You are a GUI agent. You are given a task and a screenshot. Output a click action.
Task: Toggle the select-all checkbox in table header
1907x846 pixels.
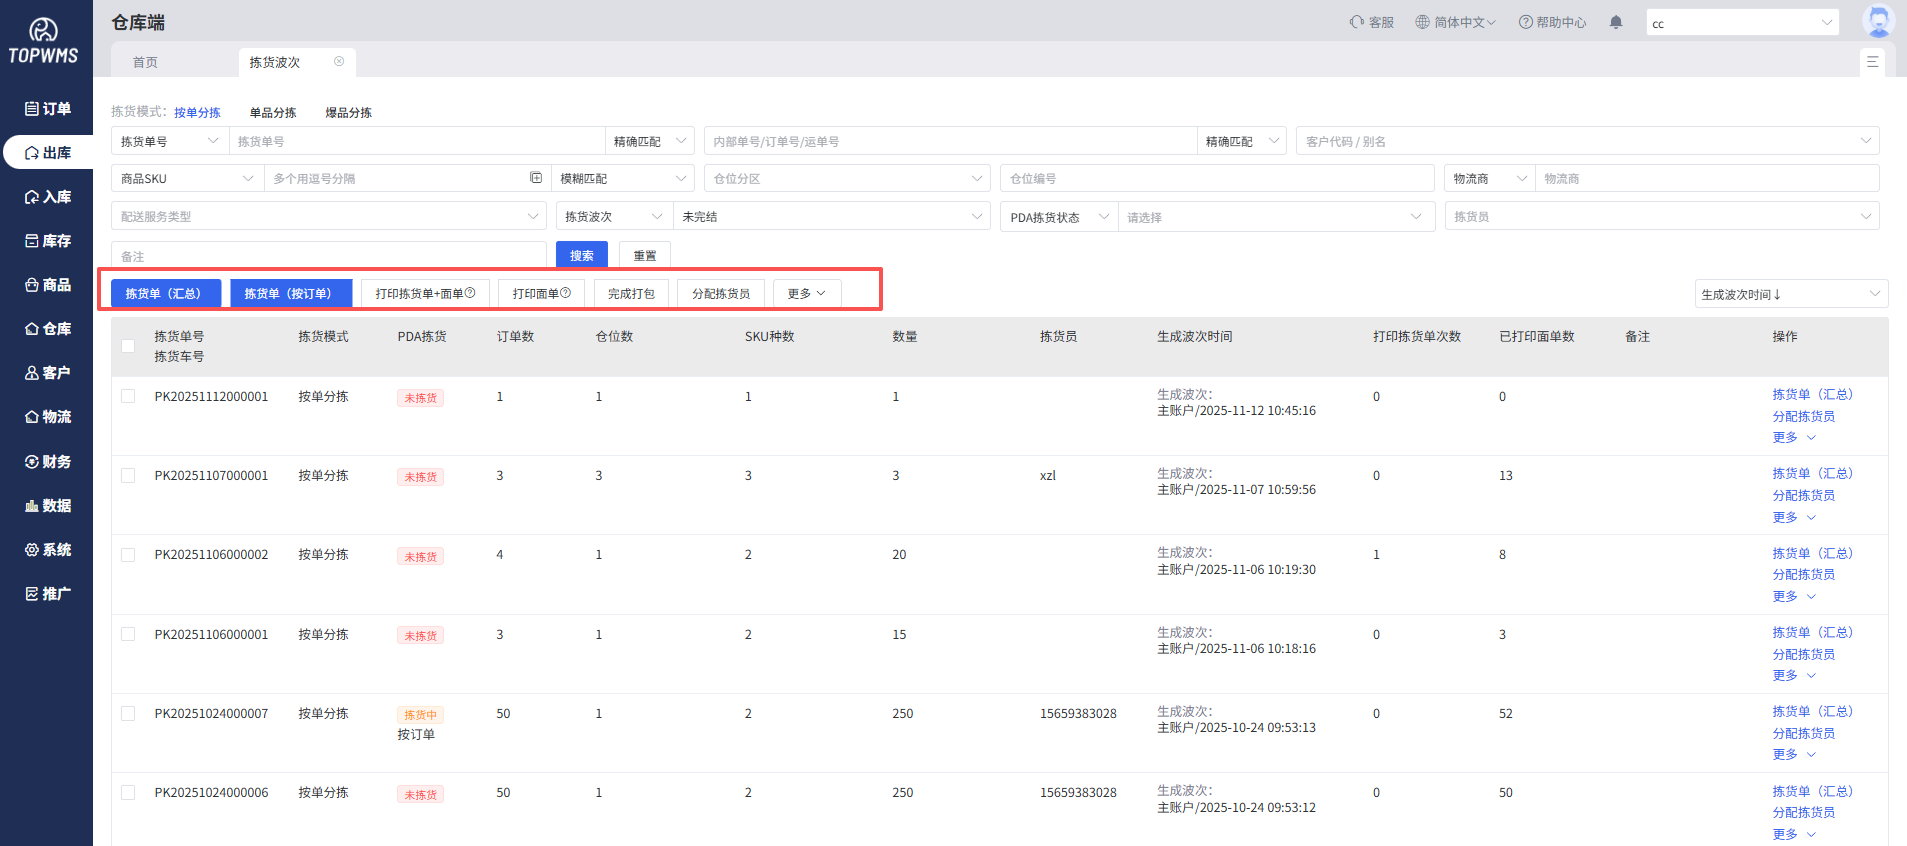tap(128, 346)
